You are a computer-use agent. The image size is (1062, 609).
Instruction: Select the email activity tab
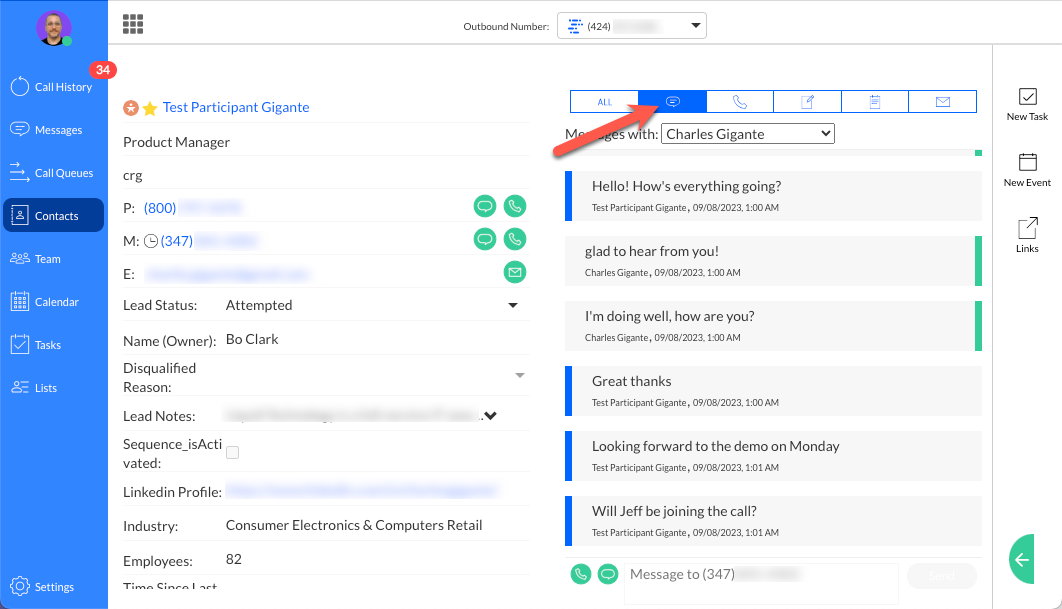[942, 102]
